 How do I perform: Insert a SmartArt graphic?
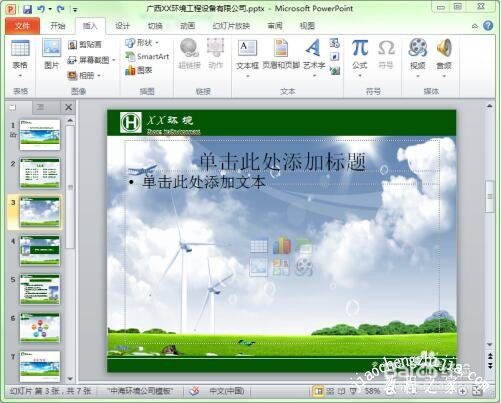point(147,56)
